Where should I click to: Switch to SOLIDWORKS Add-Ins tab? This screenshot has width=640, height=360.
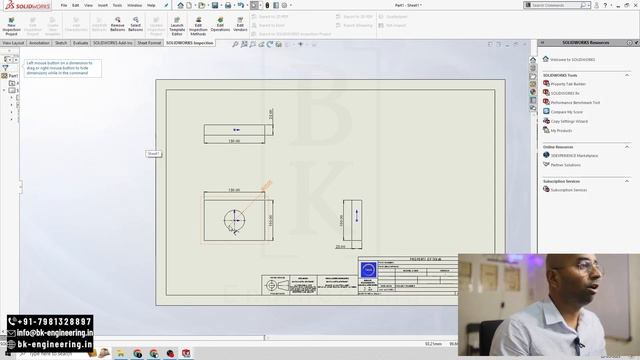113,43
